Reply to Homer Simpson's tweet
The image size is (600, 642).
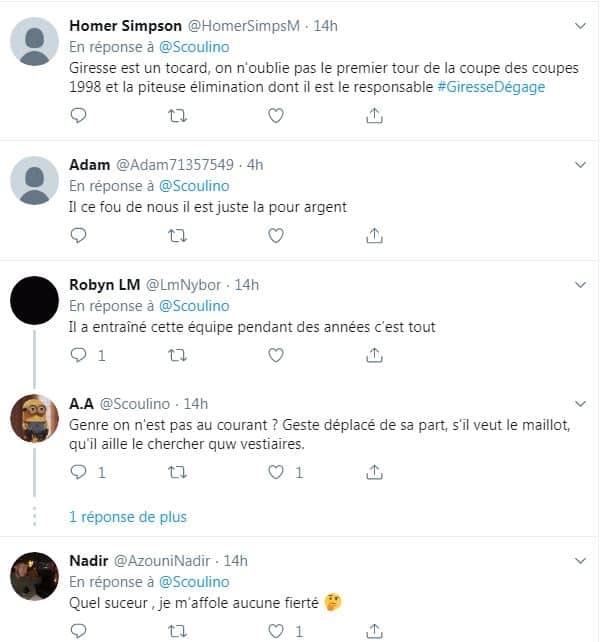(78, 115)
